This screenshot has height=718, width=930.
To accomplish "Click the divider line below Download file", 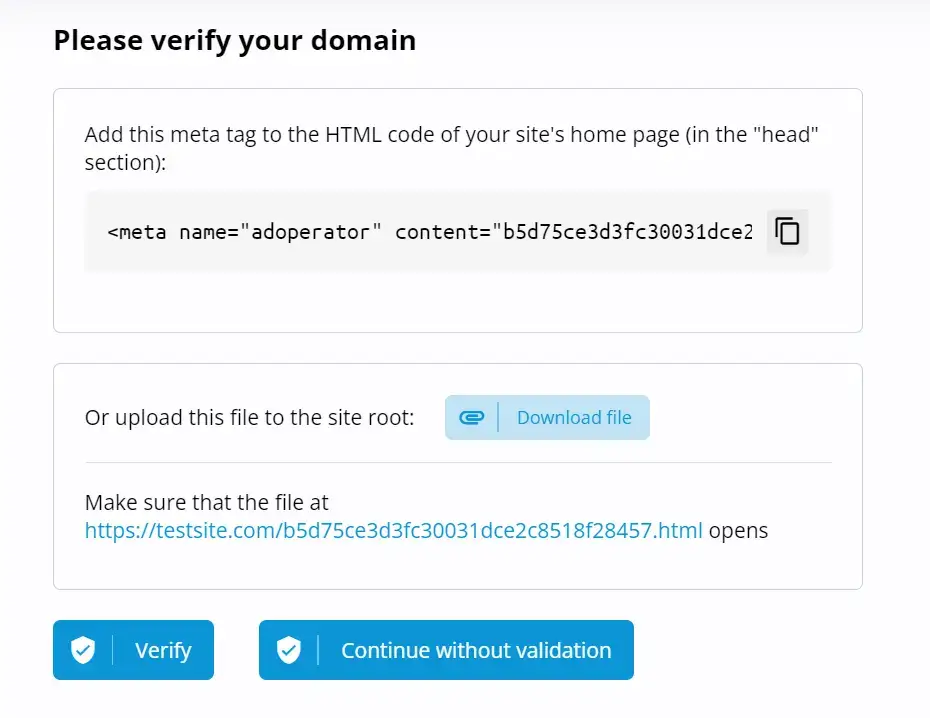I will click(458, 463).
